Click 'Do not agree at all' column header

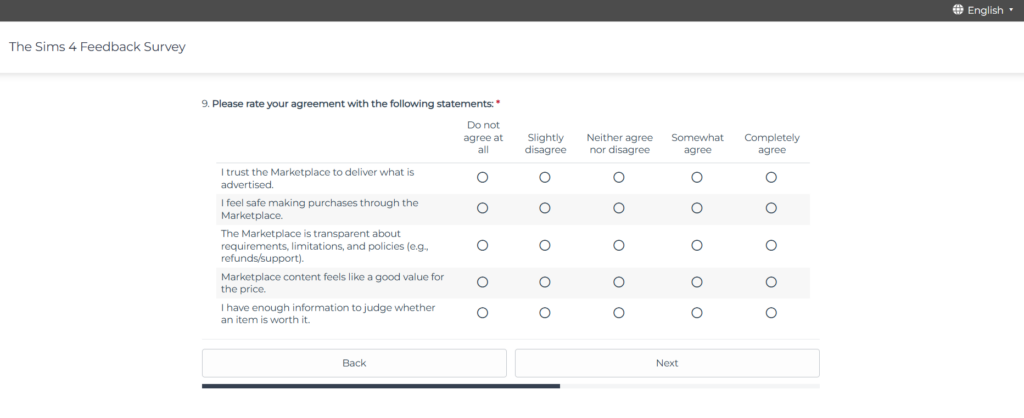click(x=483, y=137)
